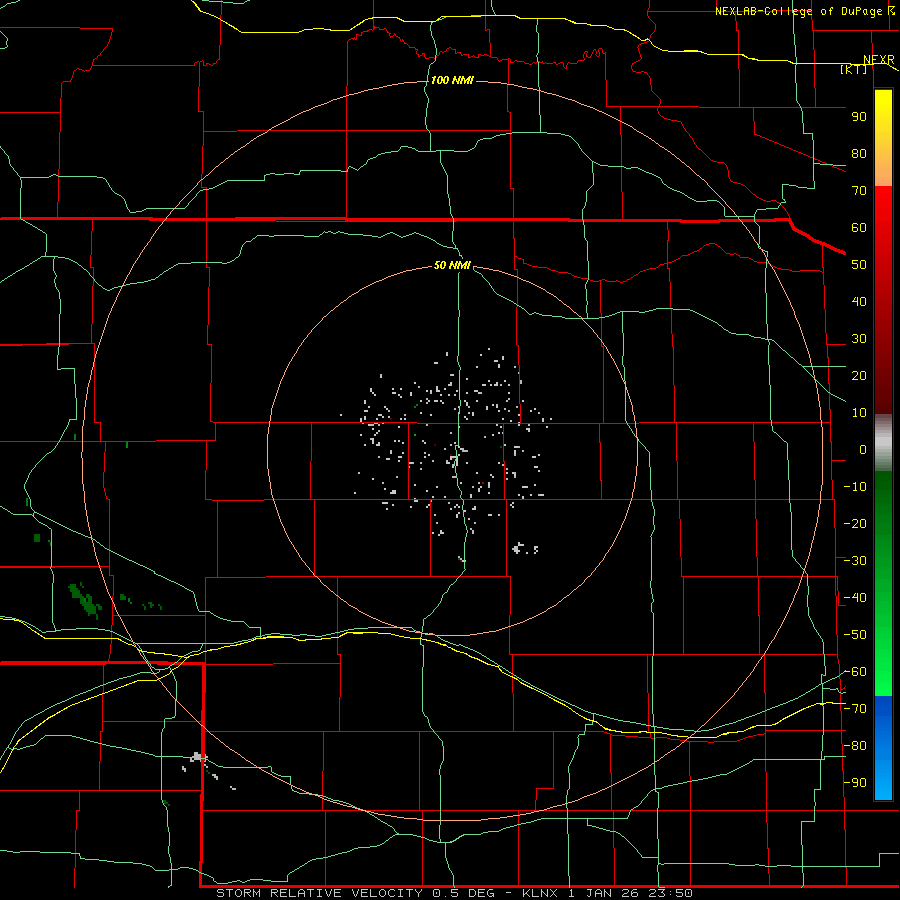
Task: Select the gray zero-velocity segment of color bar
Action: (883, 443)
